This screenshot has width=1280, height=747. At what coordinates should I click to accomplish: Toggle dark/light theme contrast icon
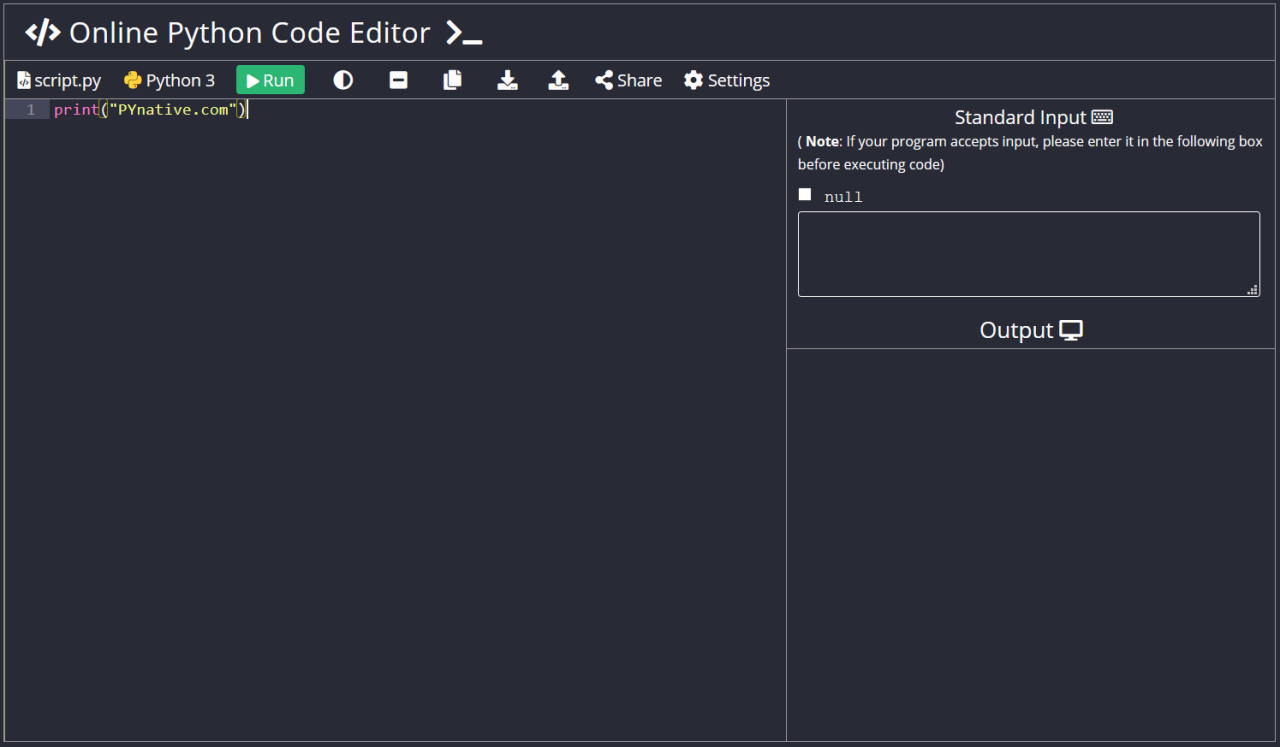343,80
